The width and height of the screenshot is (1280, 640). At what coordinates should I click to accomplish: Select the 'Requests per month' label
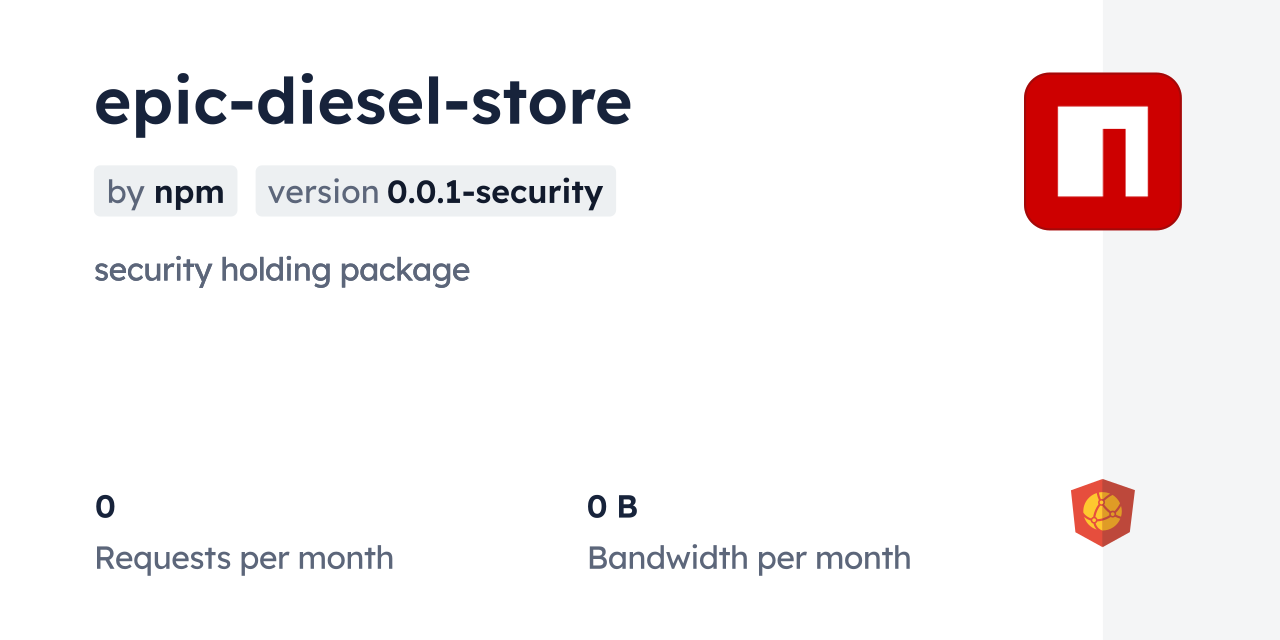[243, 558]
